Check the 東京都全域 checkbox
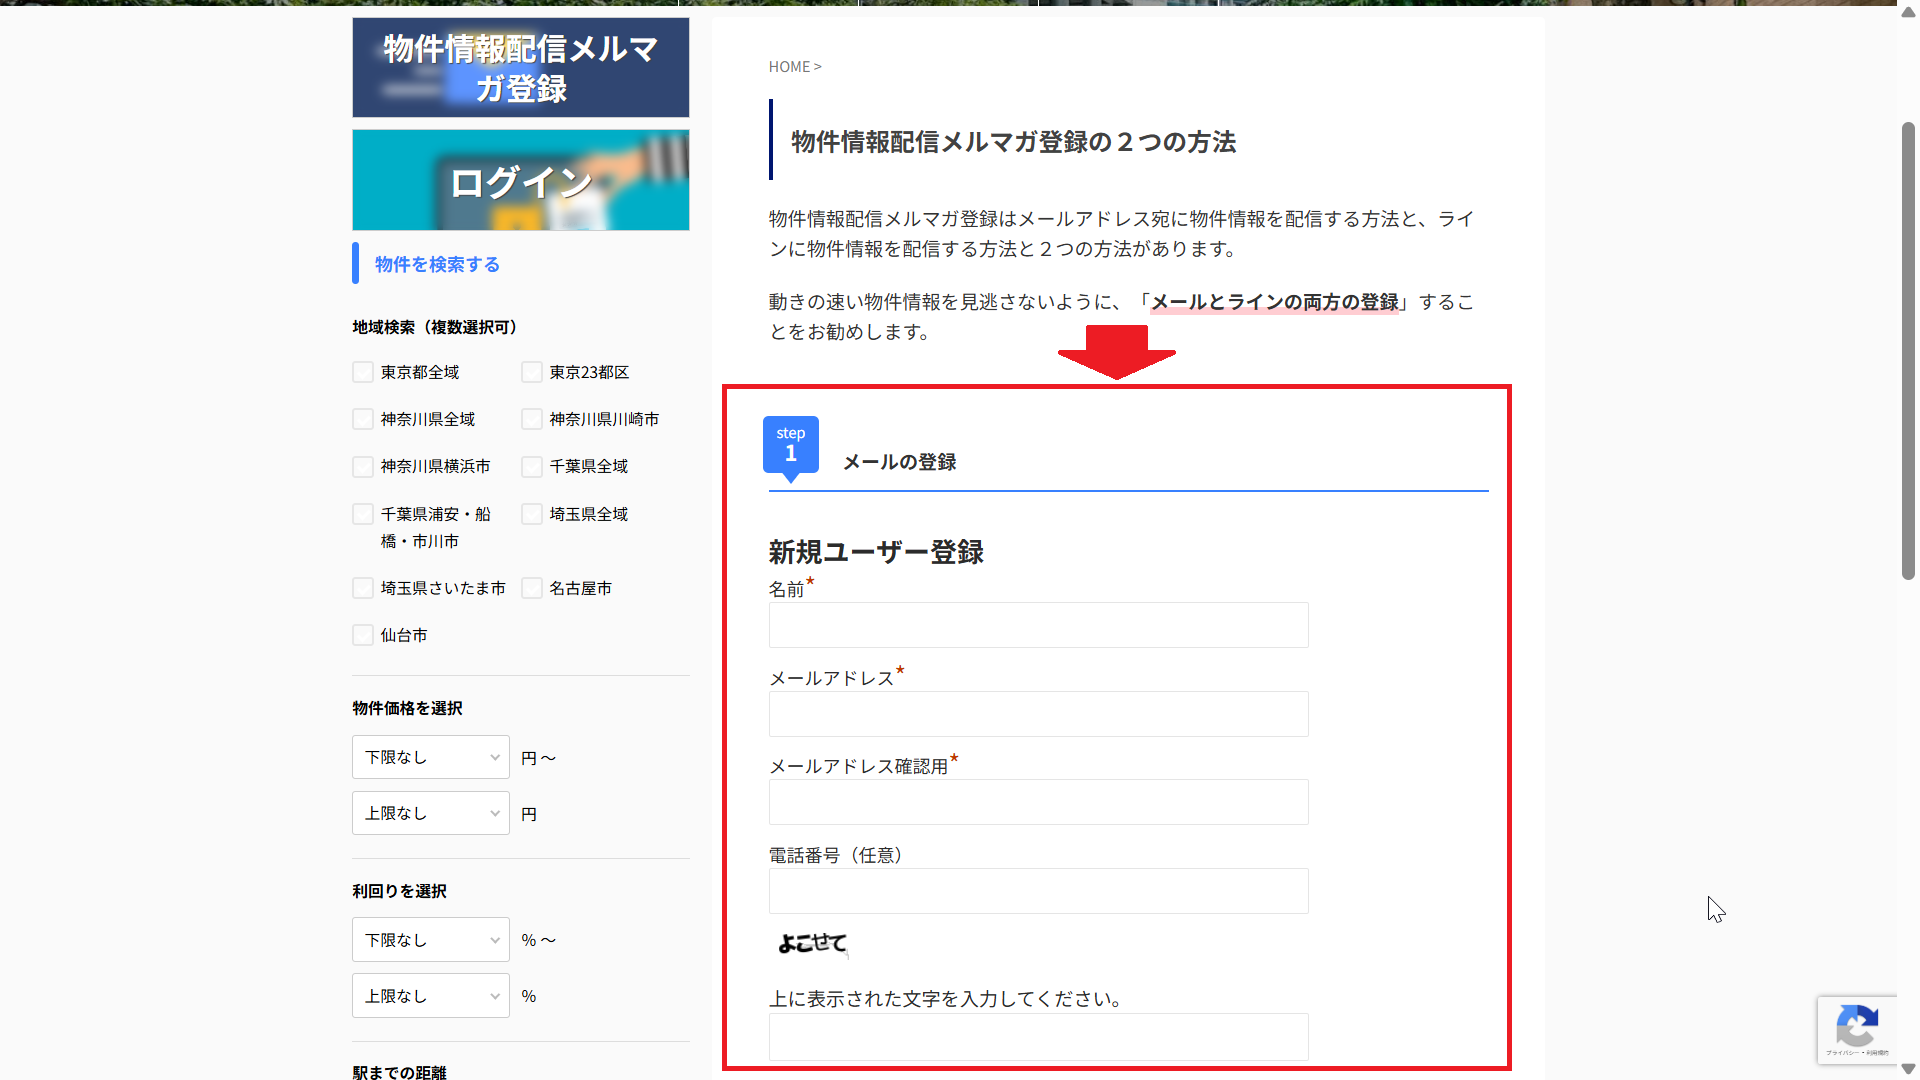The width and height of the screenshot is (1920, 1080). 363,372
